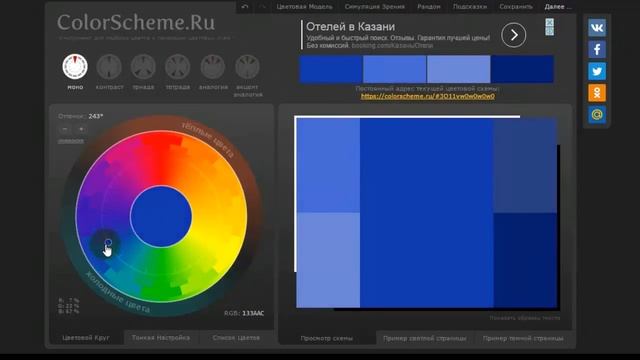Select the Акцент аналогия scheme wheel icon
Screen dimensions: 640x360
click(x=247, y=67)
